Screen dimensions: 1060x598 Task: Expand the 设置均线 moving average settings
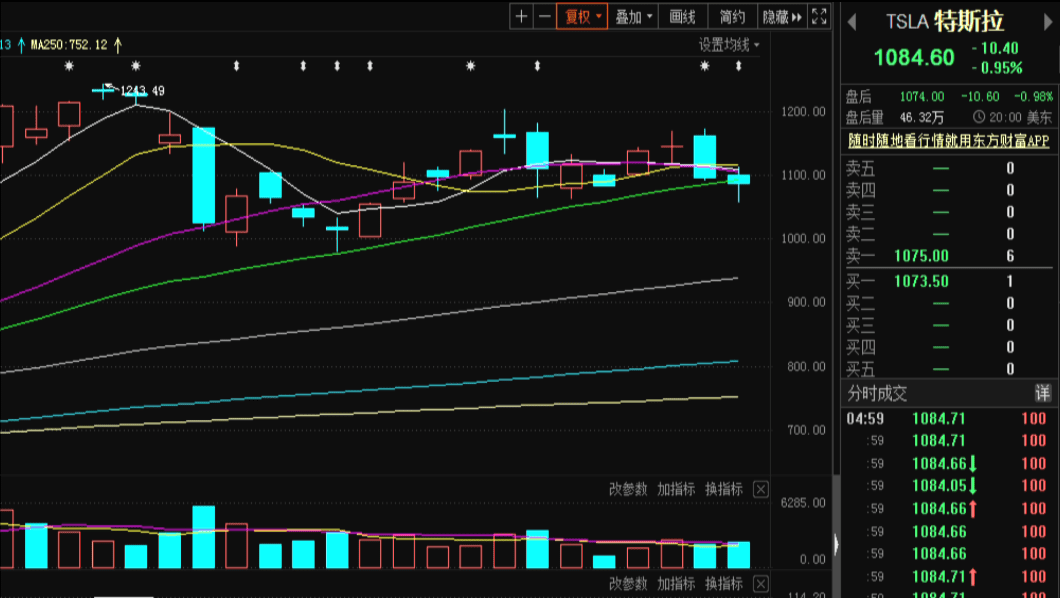click(729, 45)
